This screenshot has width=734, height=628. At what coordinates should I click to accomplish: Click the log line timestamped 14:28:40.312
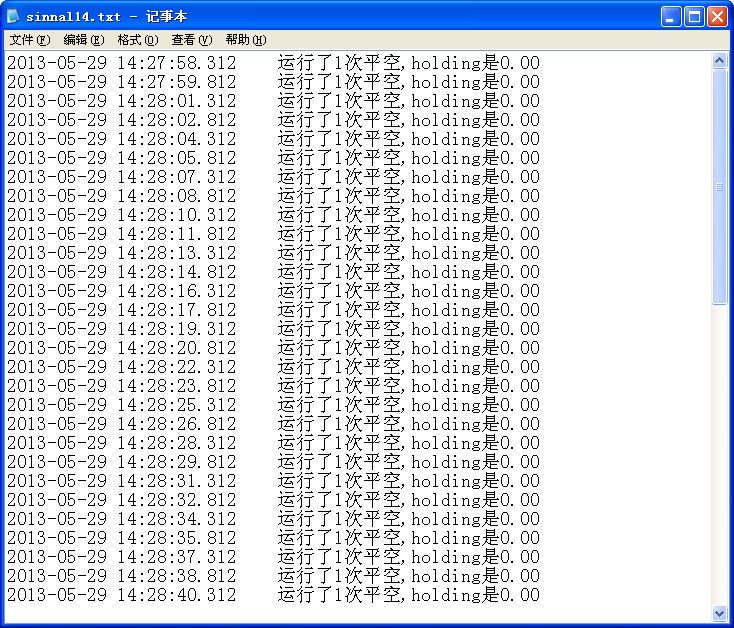[x=273, y=595]
